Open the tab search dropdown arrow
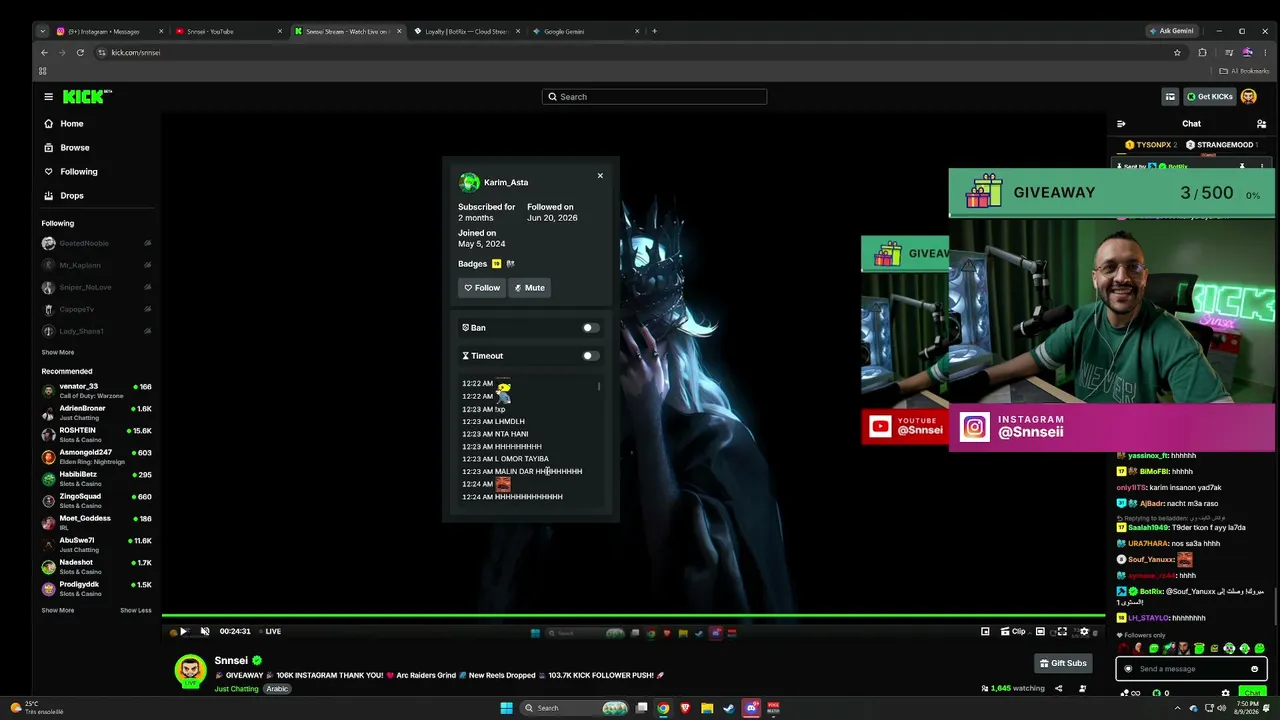The height and width of the screenshot is (720, 1280). (x=42, y=31)
